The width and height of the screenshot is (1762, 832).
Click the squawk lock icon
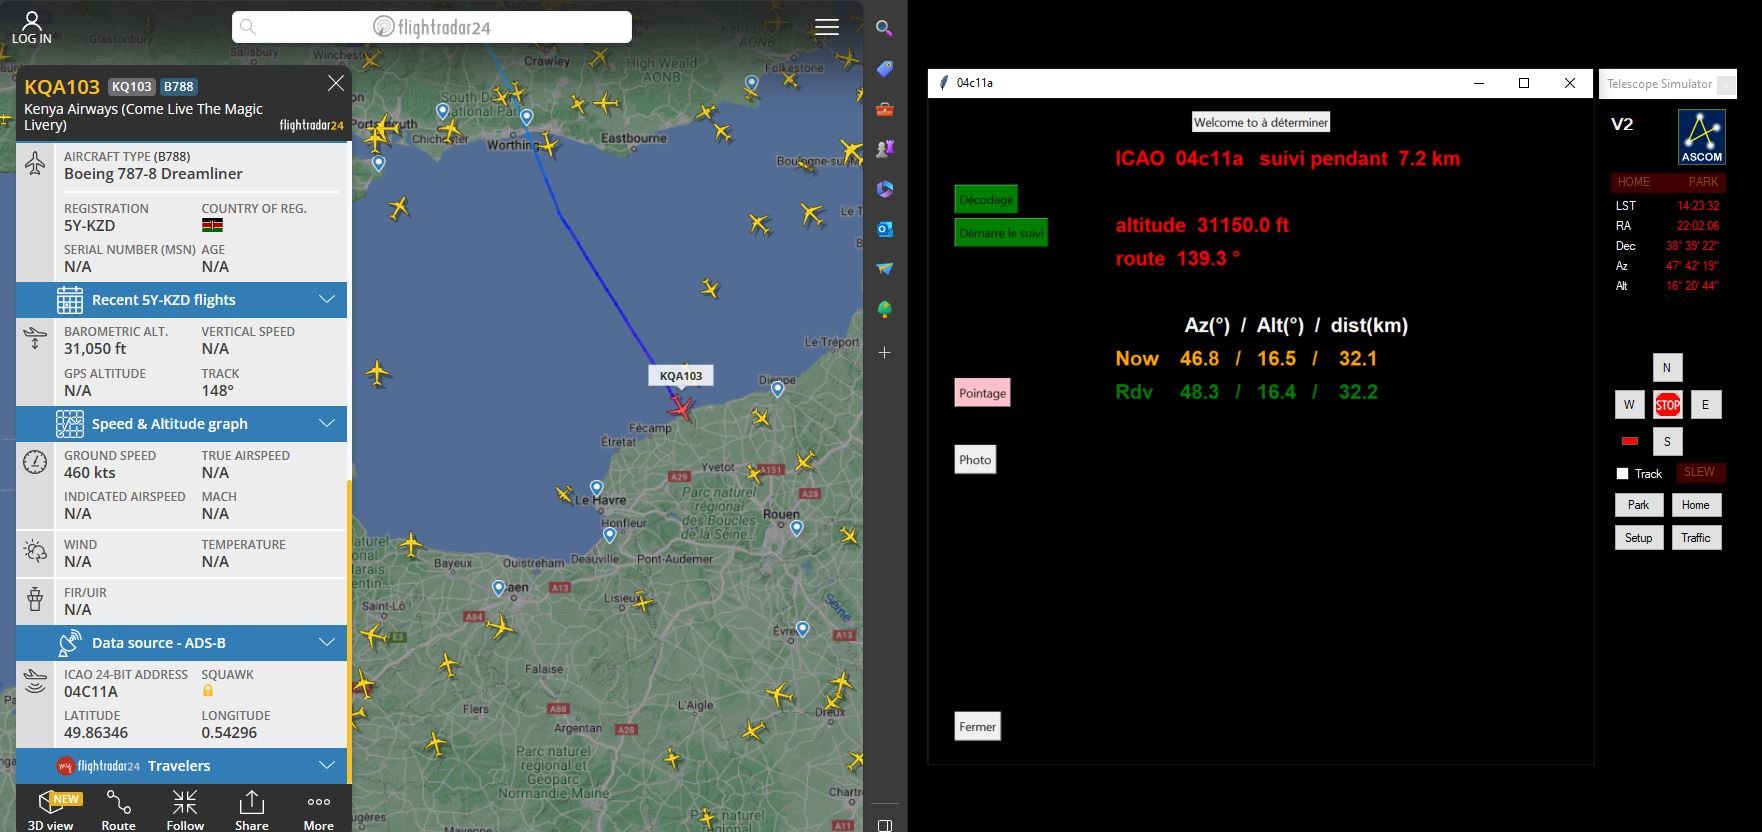coord(208,690)
